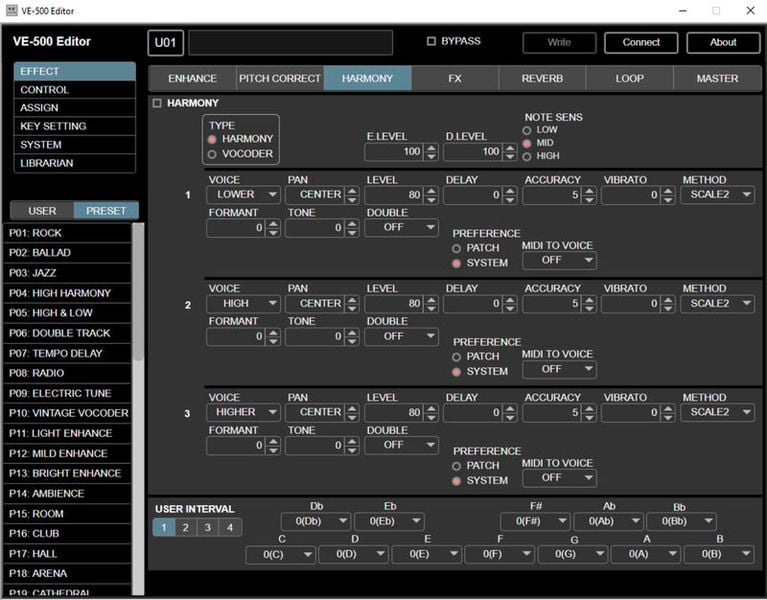Switch to the LOOP tab
Viewport: 767px width, 600px height.
point(630,78)
